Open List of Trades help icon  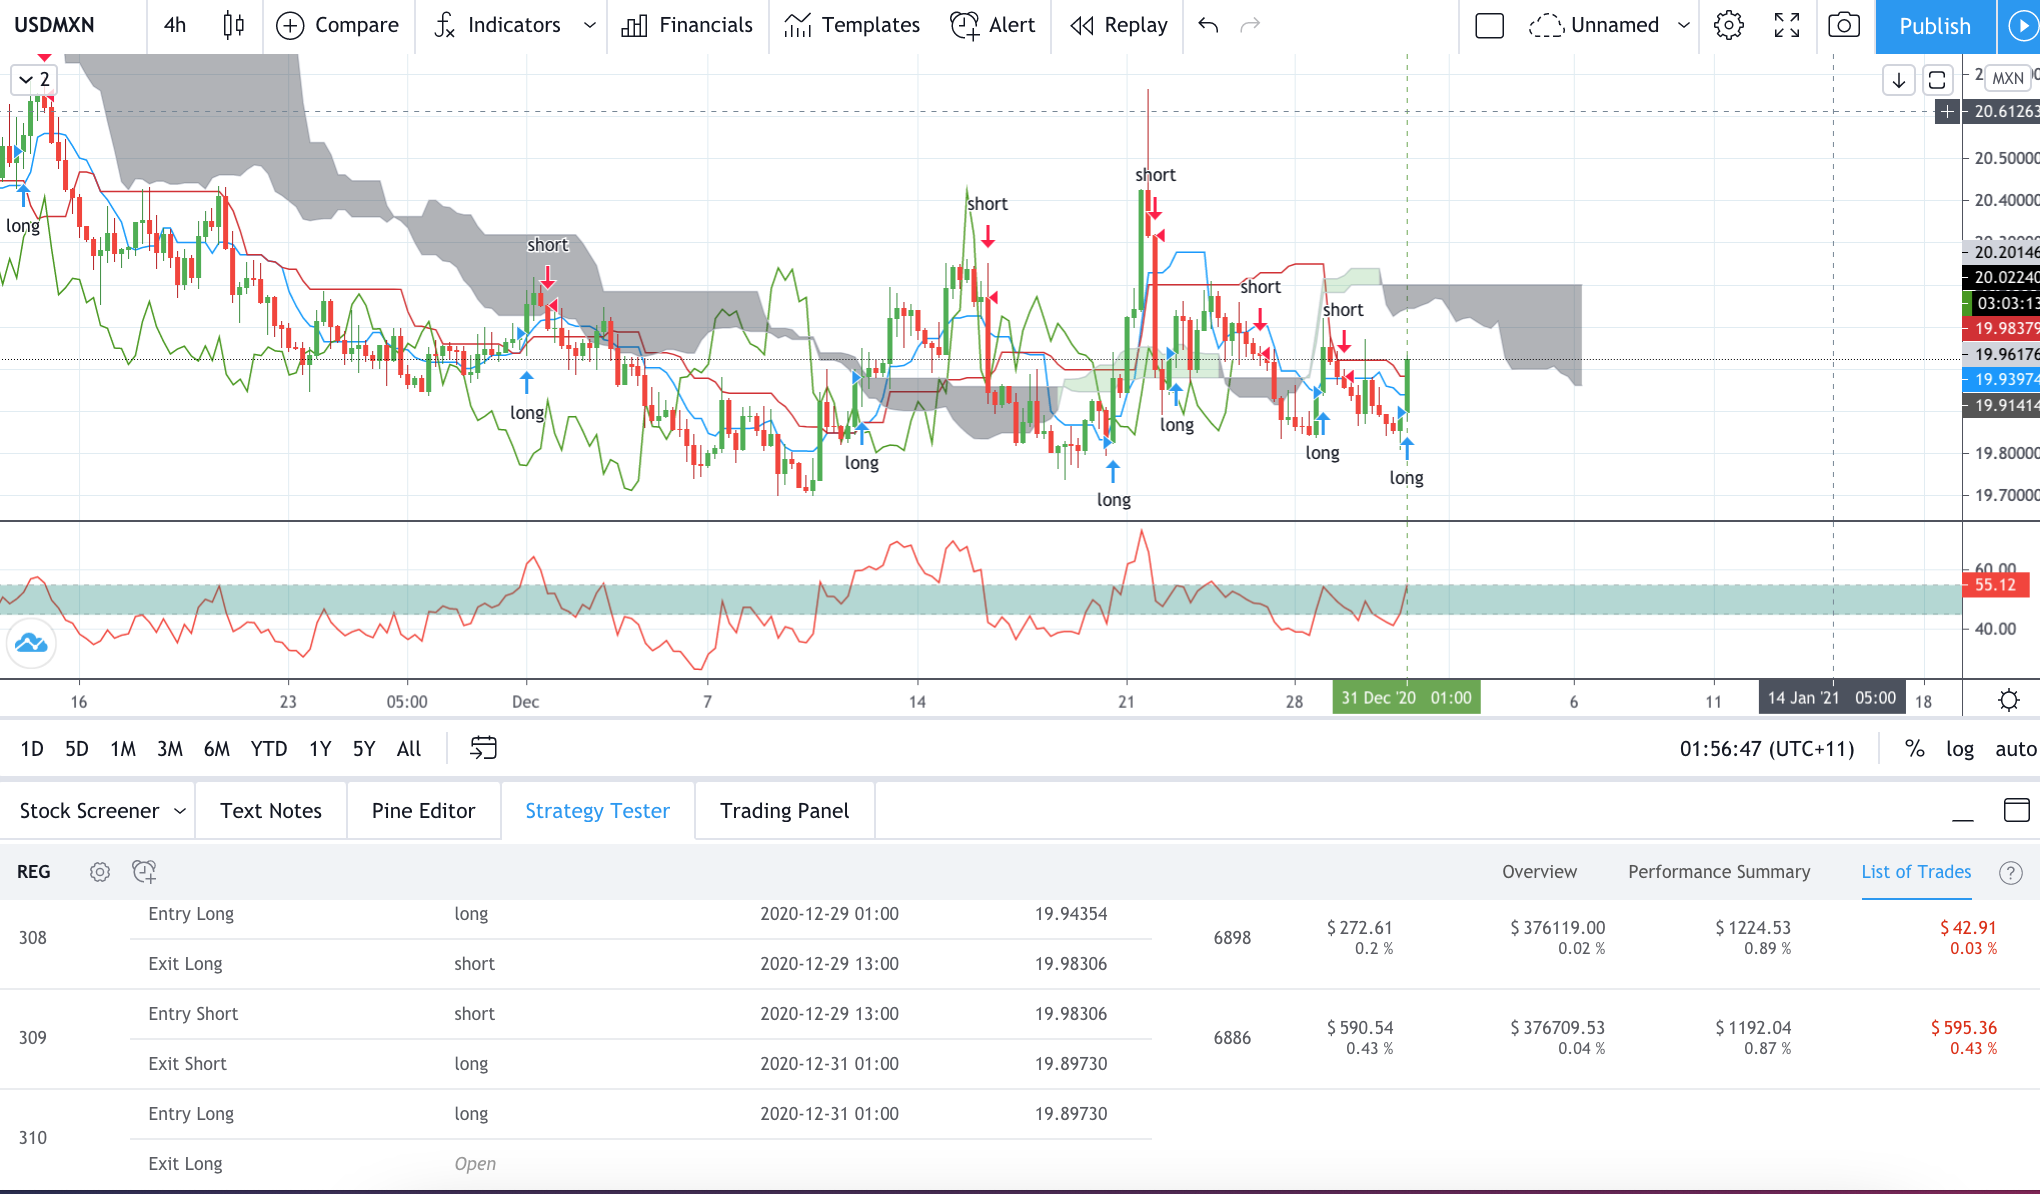coord(2010,873)
